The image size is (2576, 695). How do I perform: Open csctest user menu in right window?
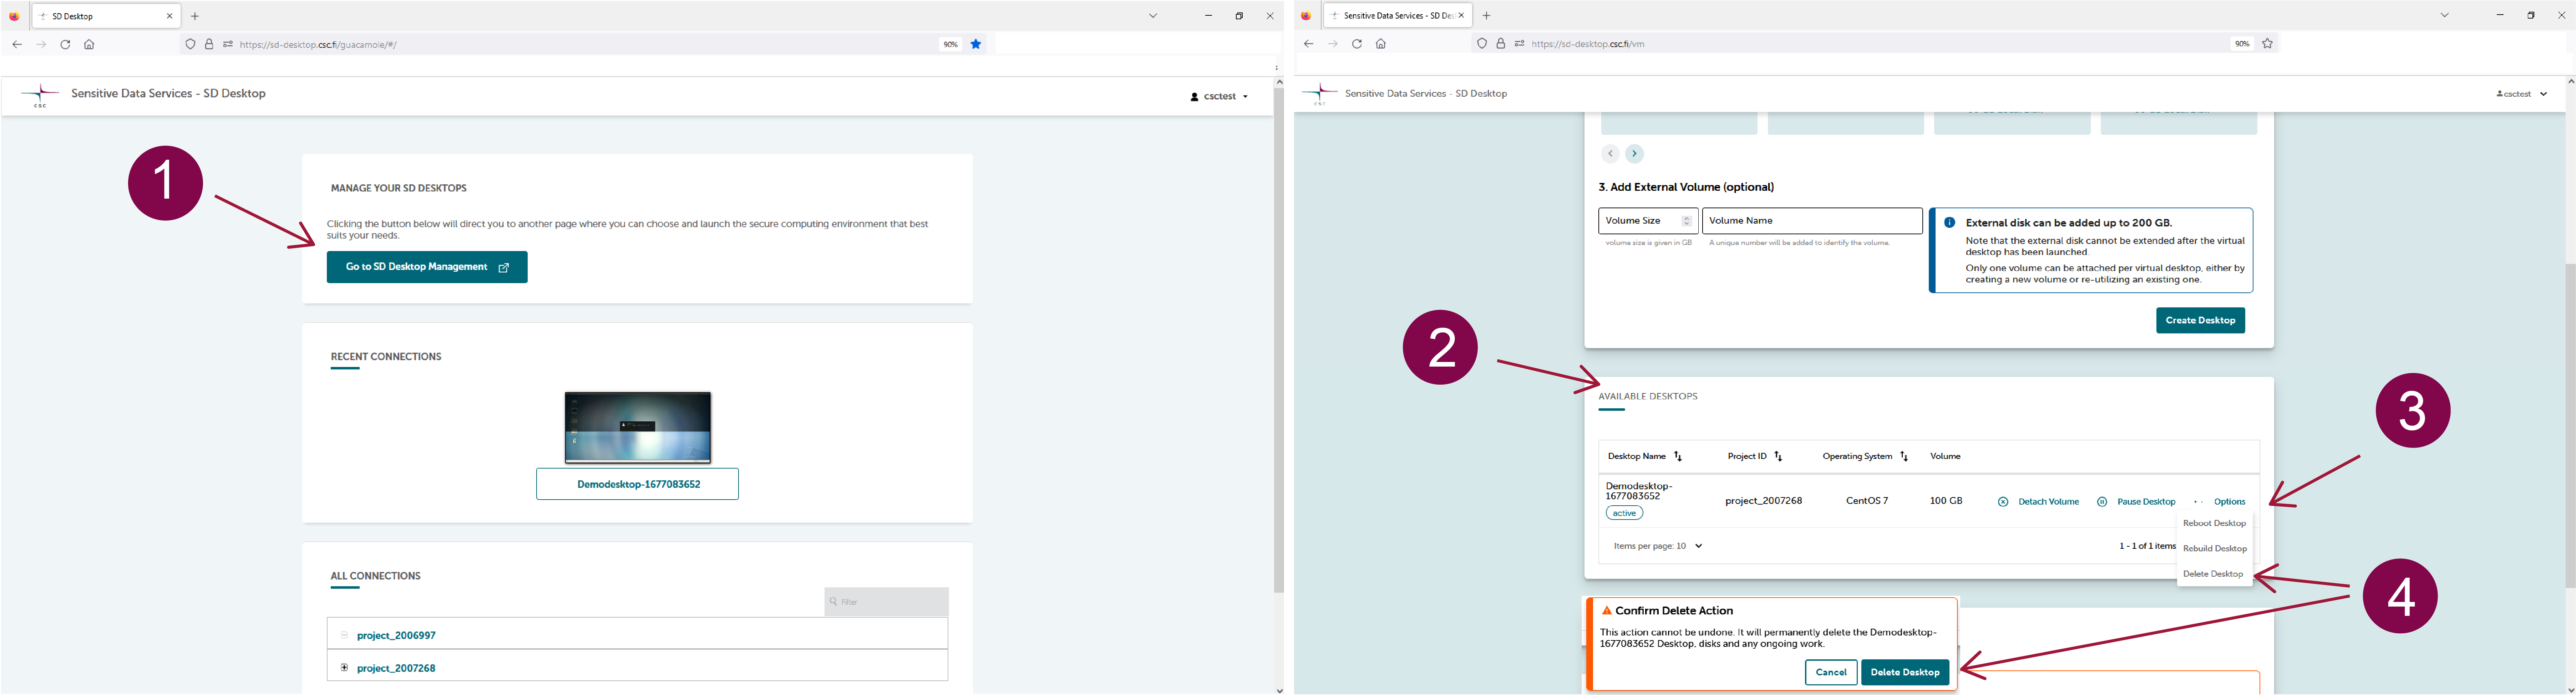pos(2522,94)
